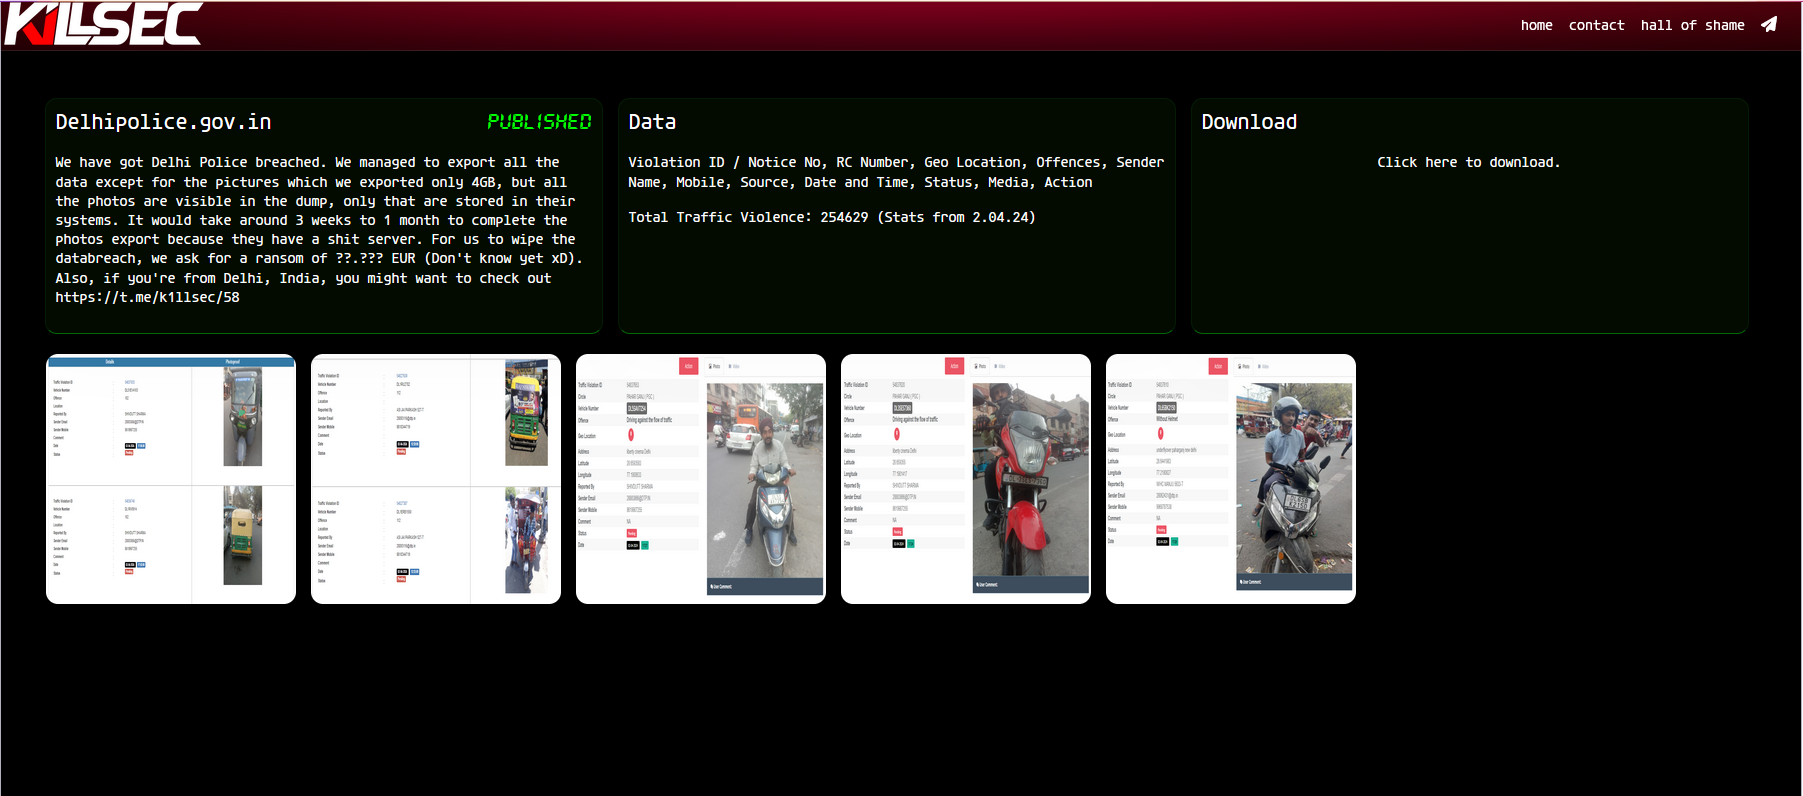Go to the home page

[x=1536, y=25]
